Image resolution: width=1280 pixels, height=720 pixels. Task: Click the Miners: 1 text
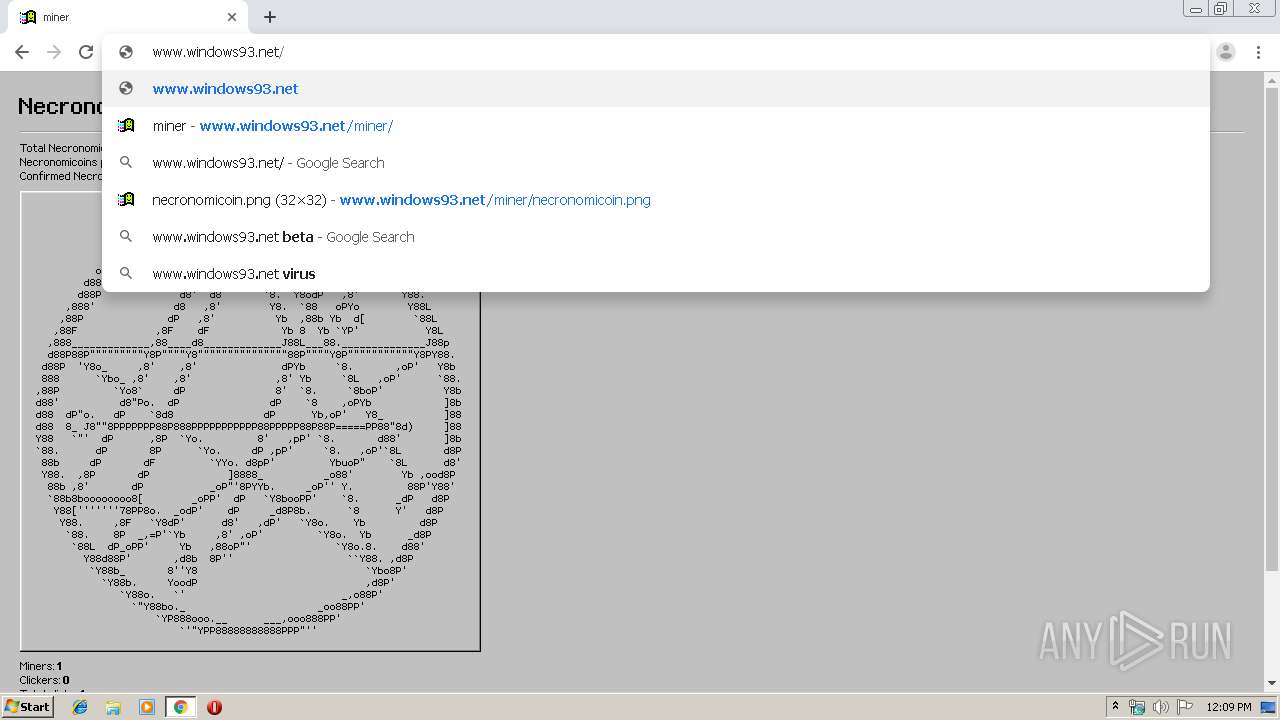(x=41, y=666)
